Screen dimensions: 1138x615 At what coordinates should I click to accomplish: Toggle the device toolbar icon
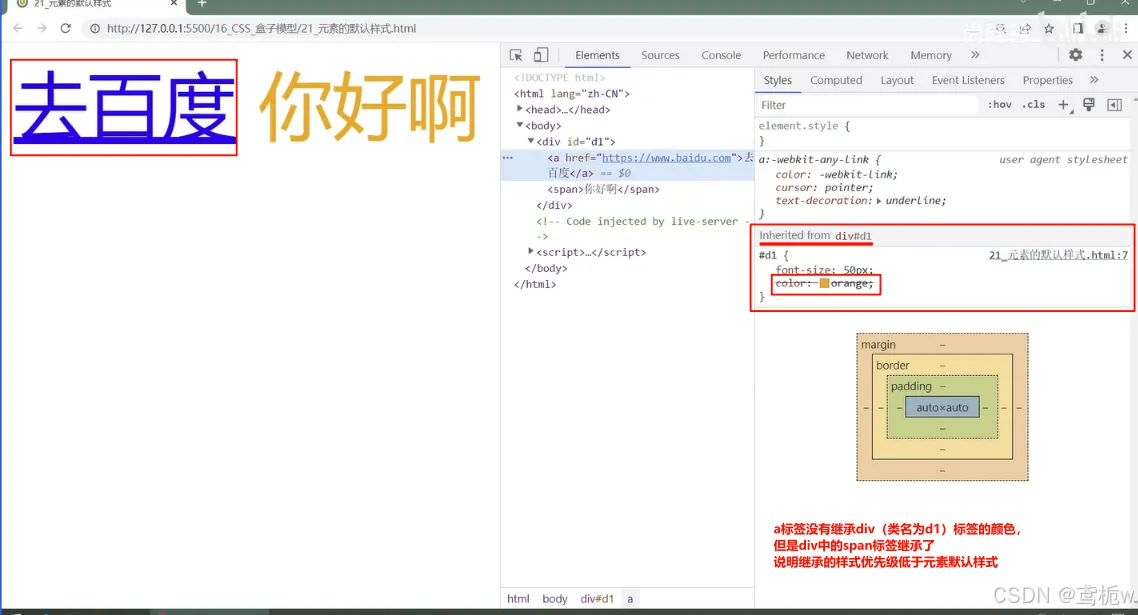tap(541, 55)
